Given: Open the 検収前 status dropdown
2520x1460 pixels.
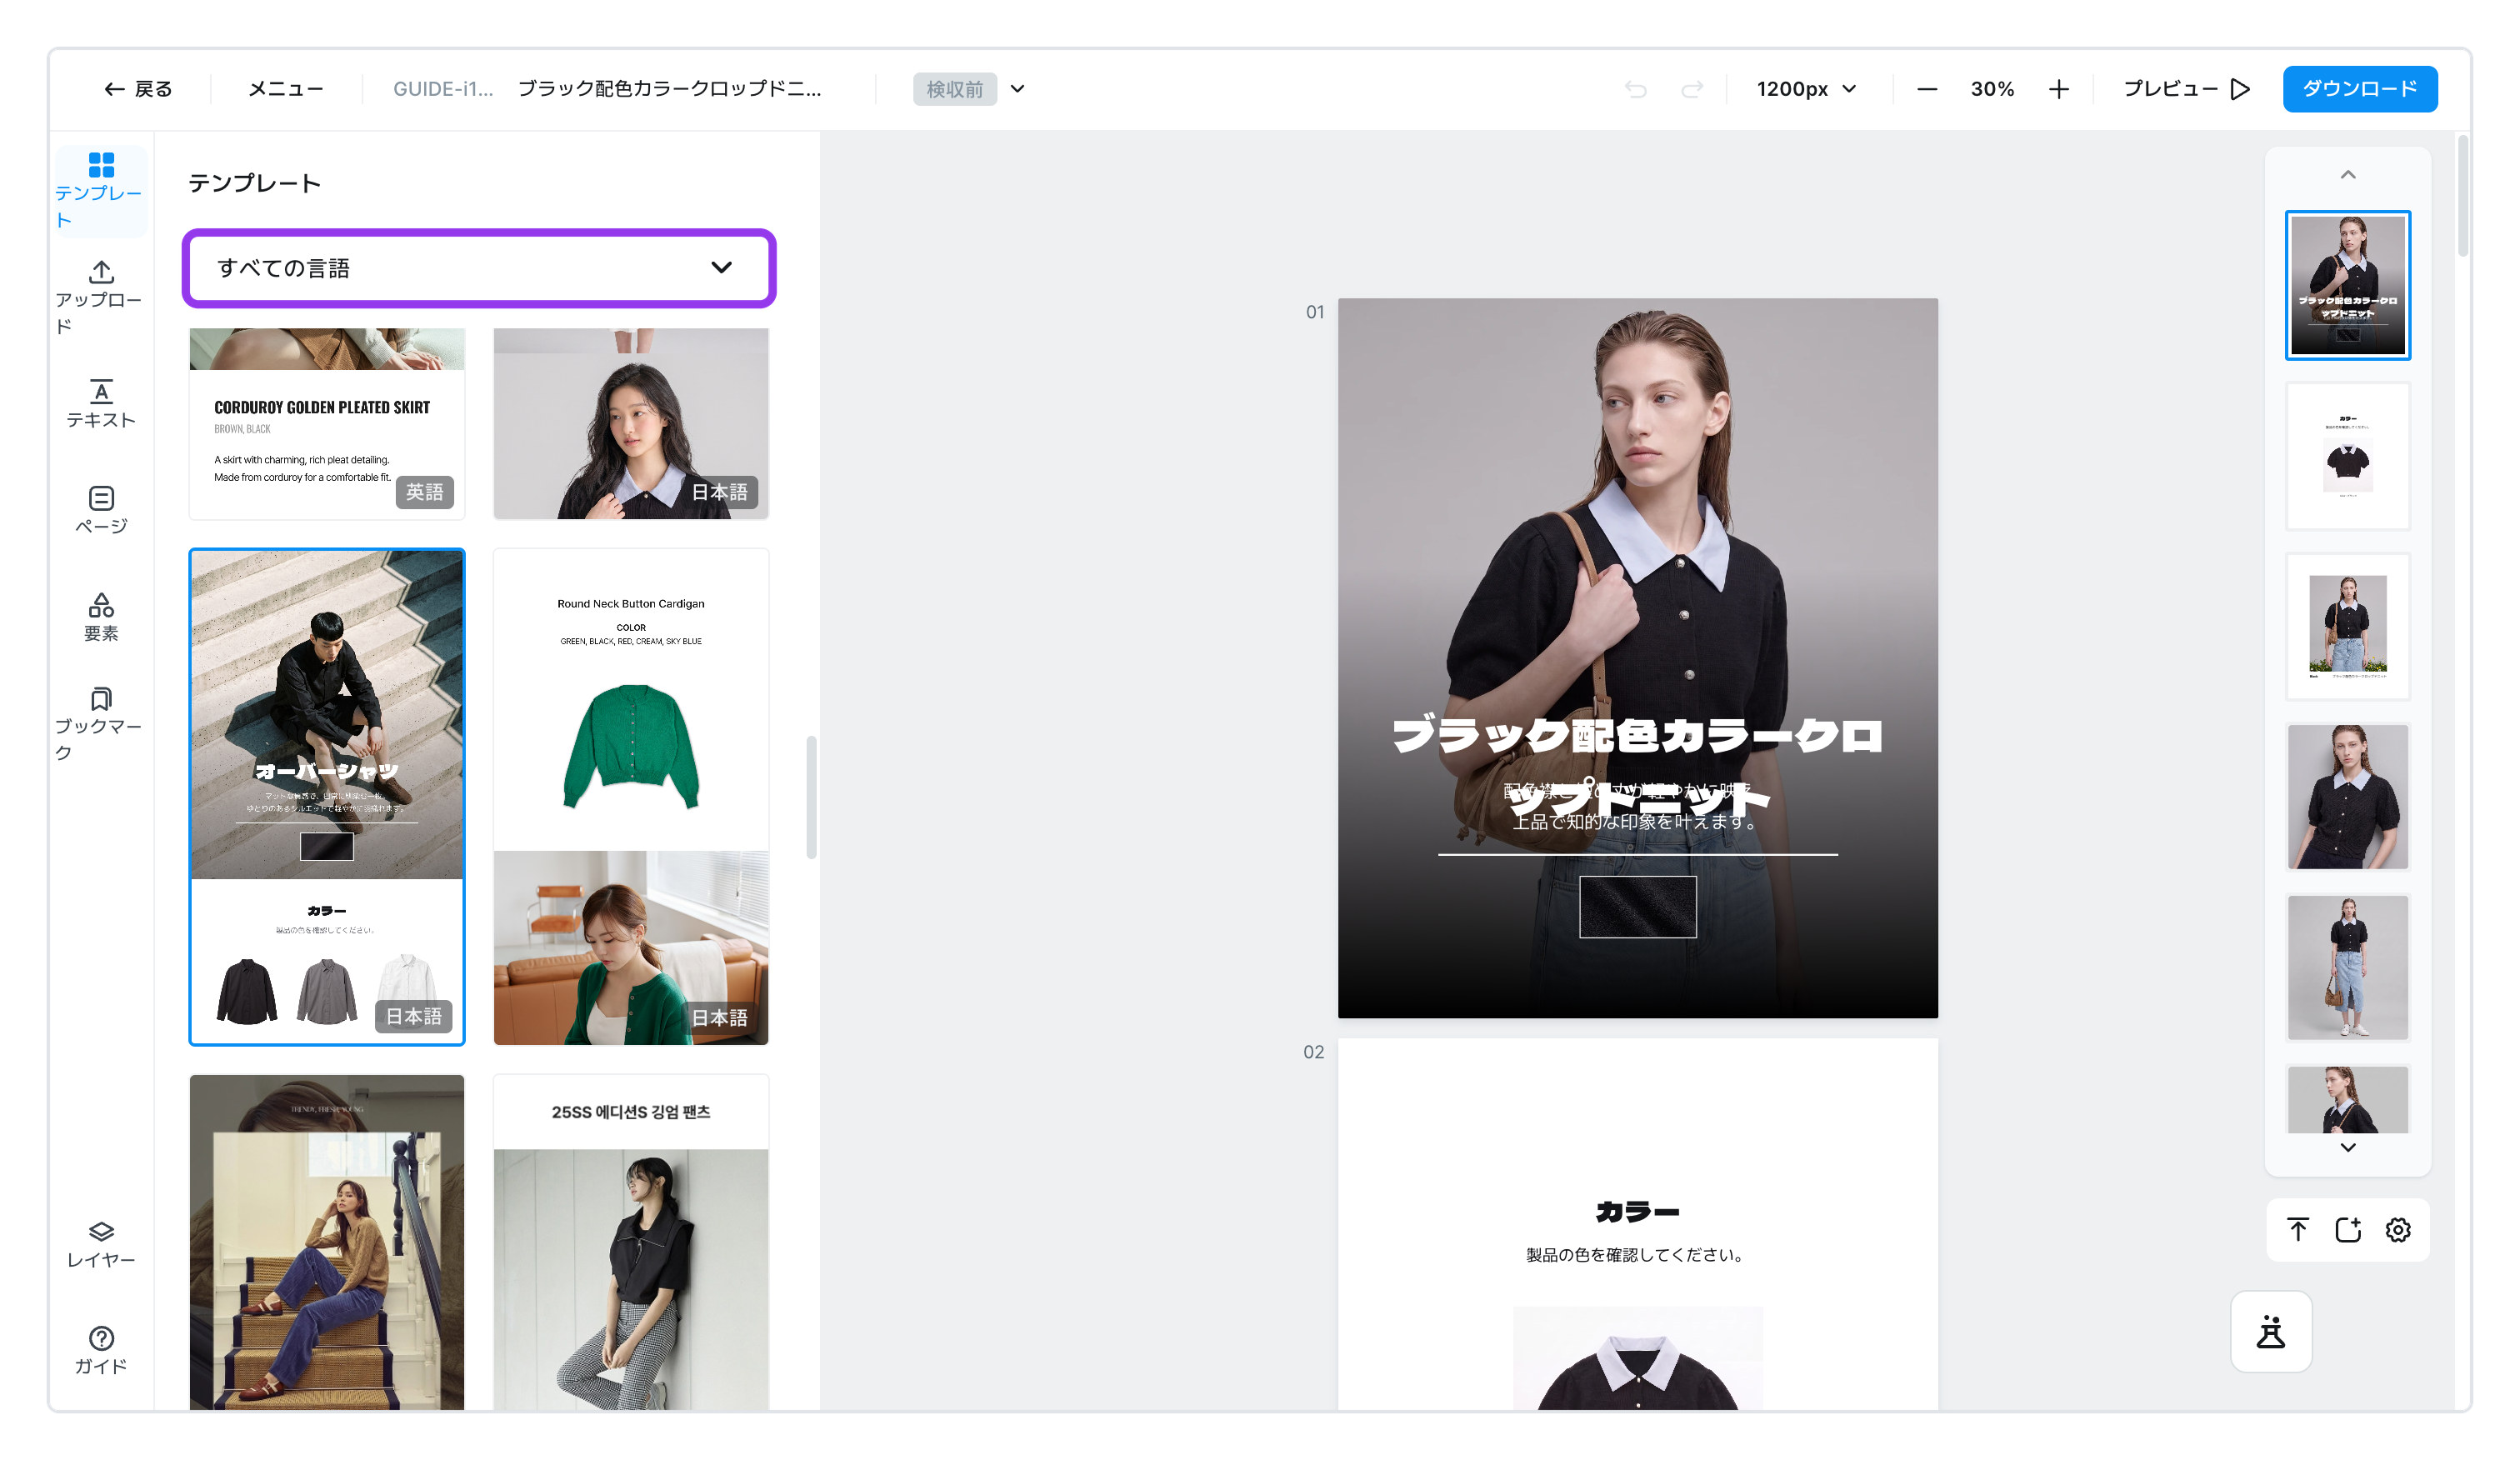Looking at the screenshot, I should (x=969, y=89).
